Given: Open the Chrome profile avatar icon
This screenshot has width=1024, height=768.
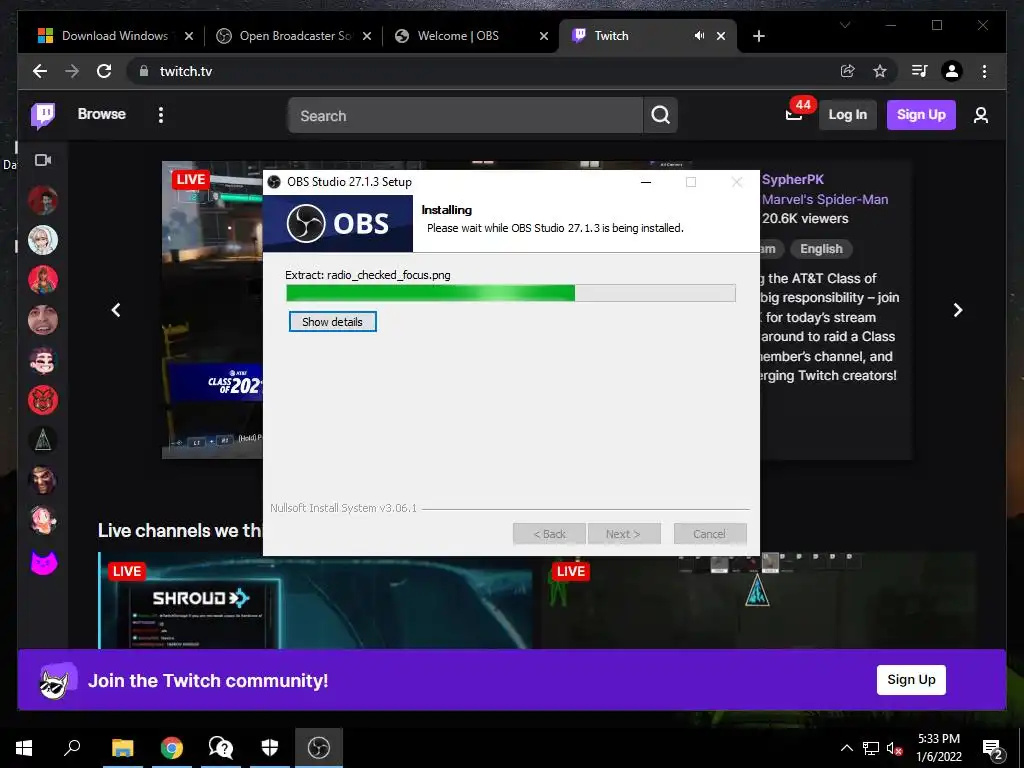Looking at the screenshot, I should click(x=952, y=71).
